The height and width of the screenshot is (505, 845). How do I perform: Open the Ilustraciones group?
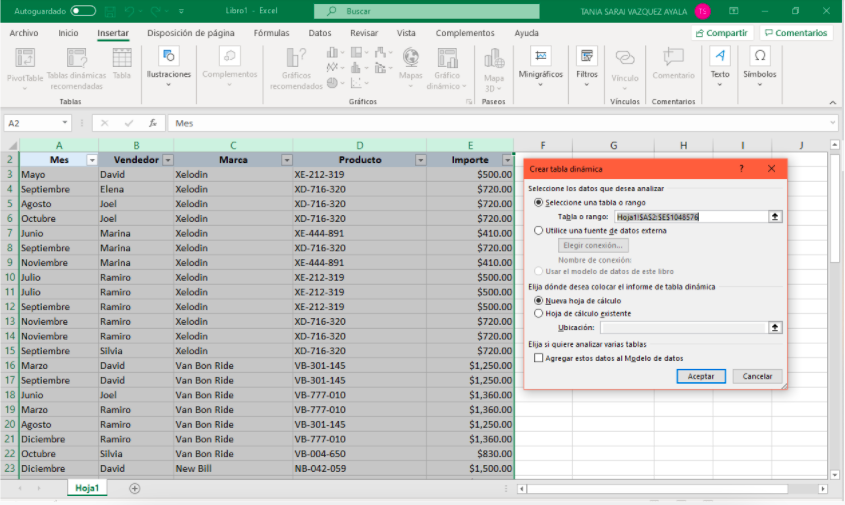pyautogui.click(x=169, y=68)
